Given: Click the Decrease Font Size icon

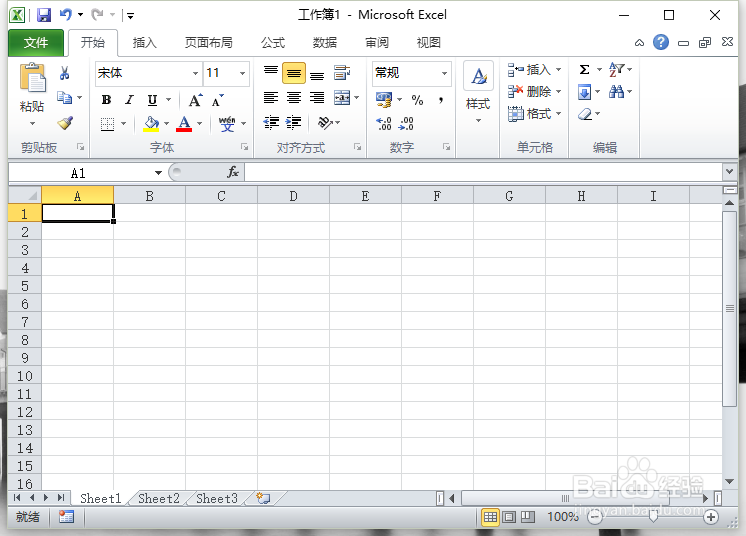Looking at the screenshot, I should coord(217,100).
